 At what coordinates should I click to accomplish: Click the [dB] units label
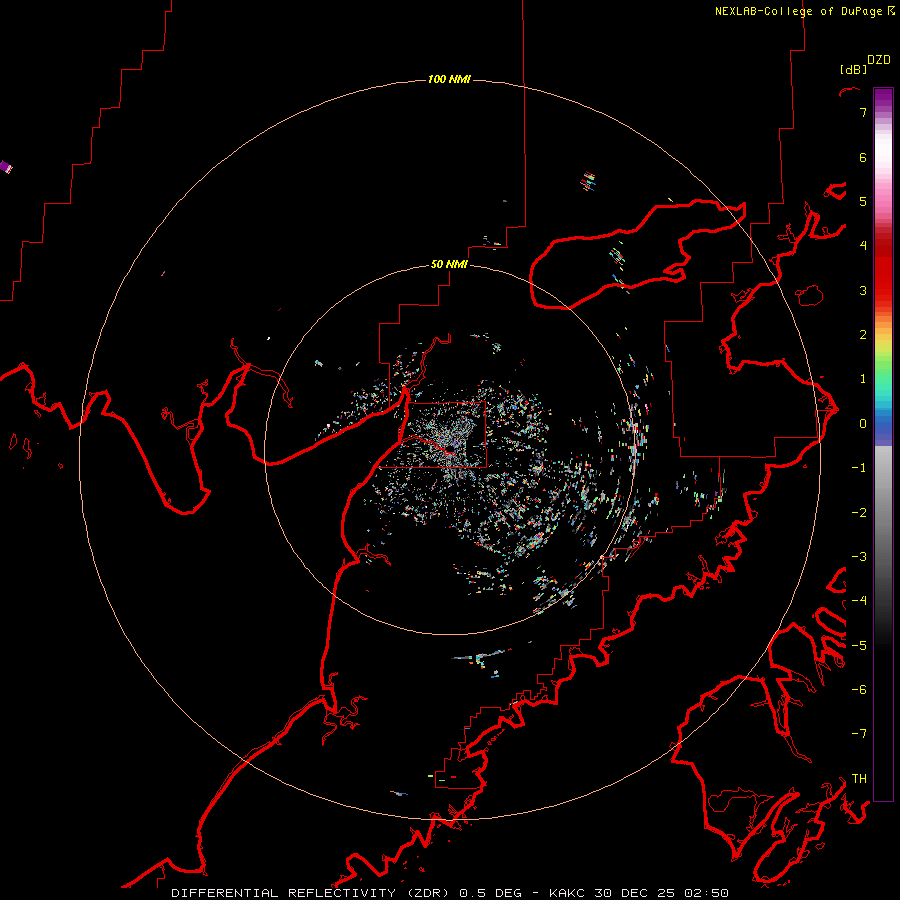coord(854,69)
